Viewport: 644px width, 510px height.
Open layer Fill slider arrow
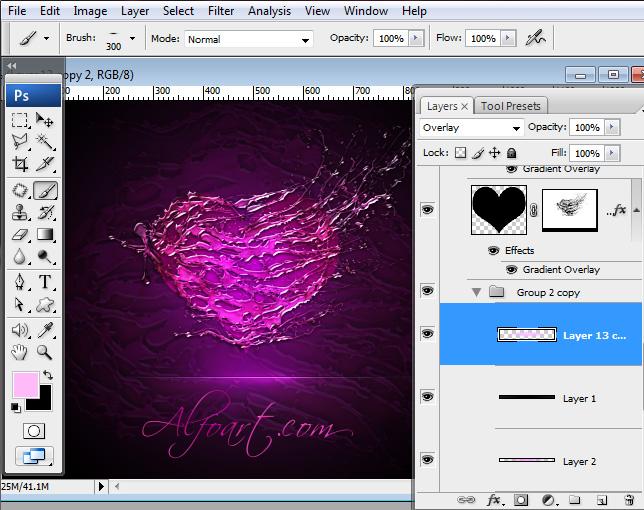click(612, 153)
